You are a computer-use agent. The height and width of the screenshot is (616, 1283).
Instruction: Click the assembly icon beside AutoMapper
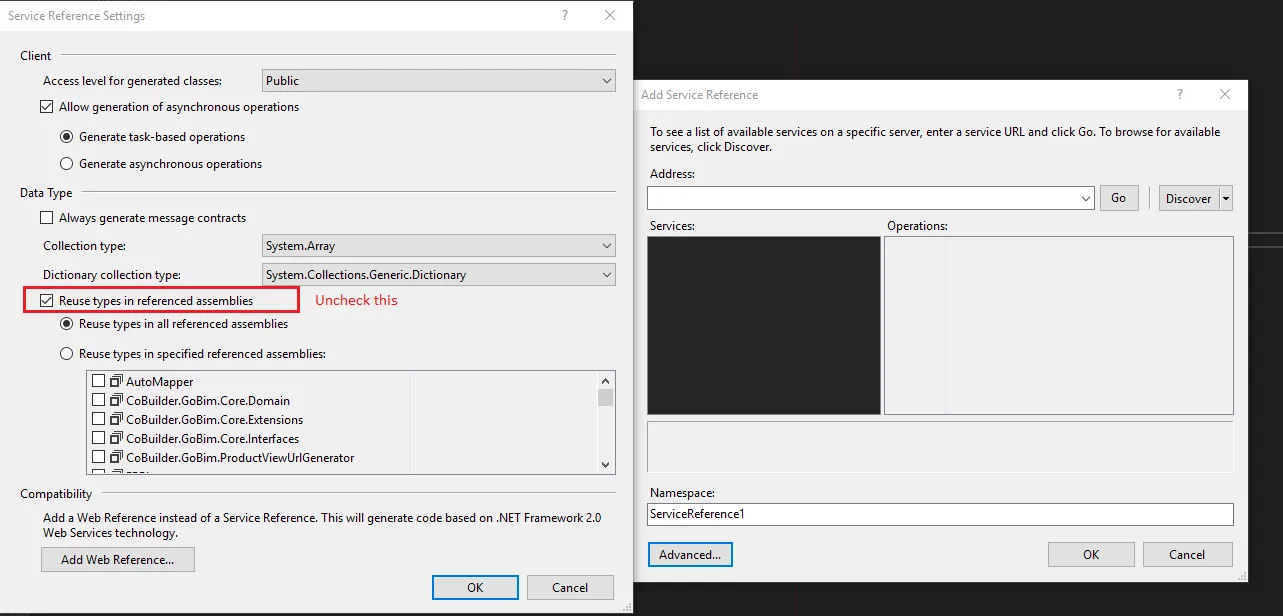coord(116,382)
